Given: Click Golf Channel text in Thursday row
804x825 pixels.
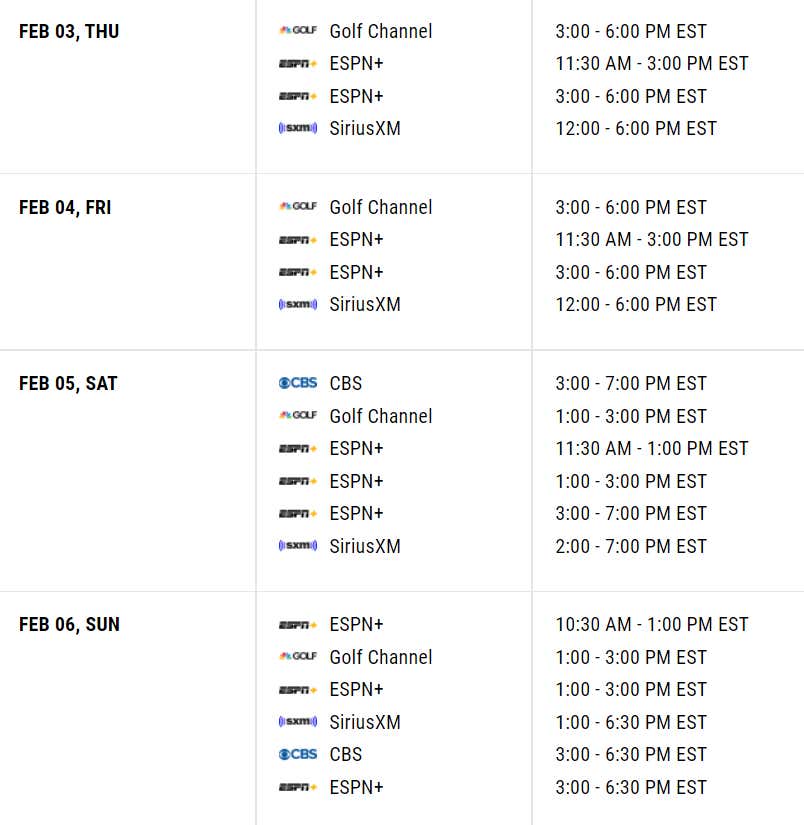Looking at the screenshot, I should coord(381,31).
